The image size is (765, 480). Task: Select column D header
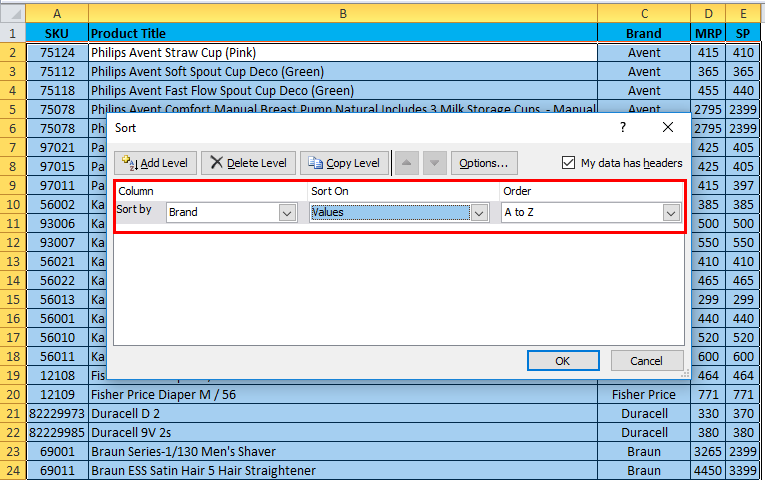[708, 14]
